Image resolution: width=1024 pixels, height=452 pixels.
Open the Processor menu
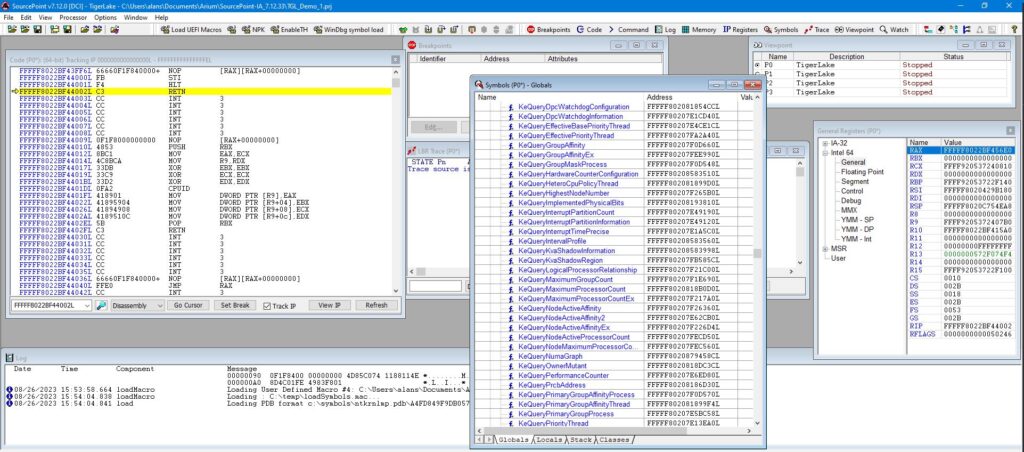coord(74,17)
